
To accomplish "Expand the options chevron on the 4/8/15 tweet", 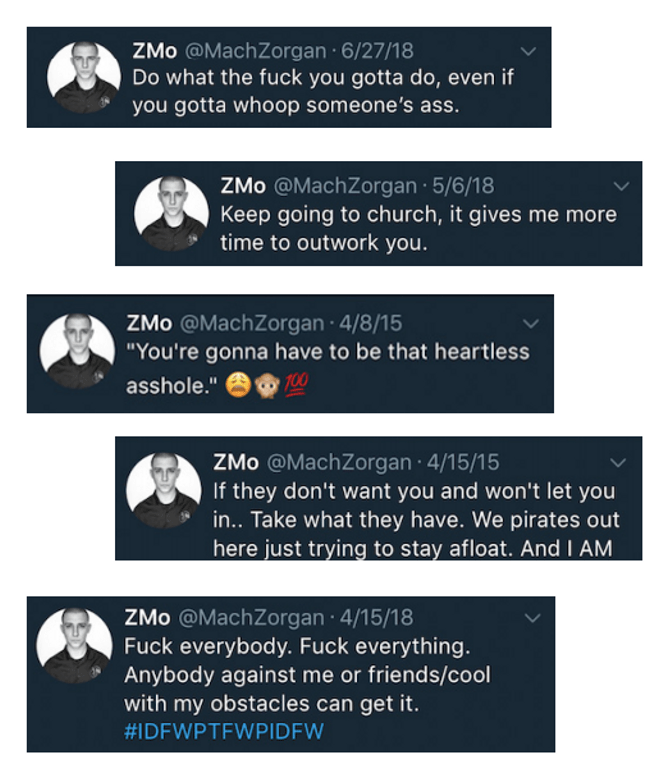I will [532, 324].
